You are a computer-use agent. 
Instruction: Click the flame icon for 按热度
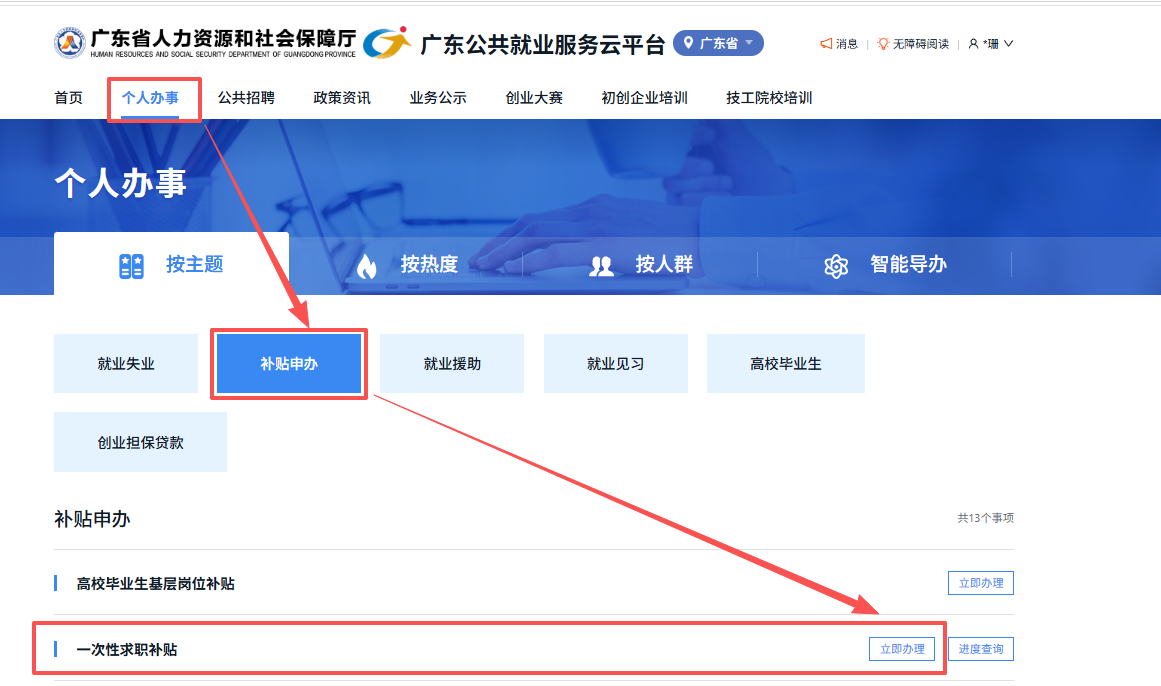pyautogui.click(x=367, y=266)
